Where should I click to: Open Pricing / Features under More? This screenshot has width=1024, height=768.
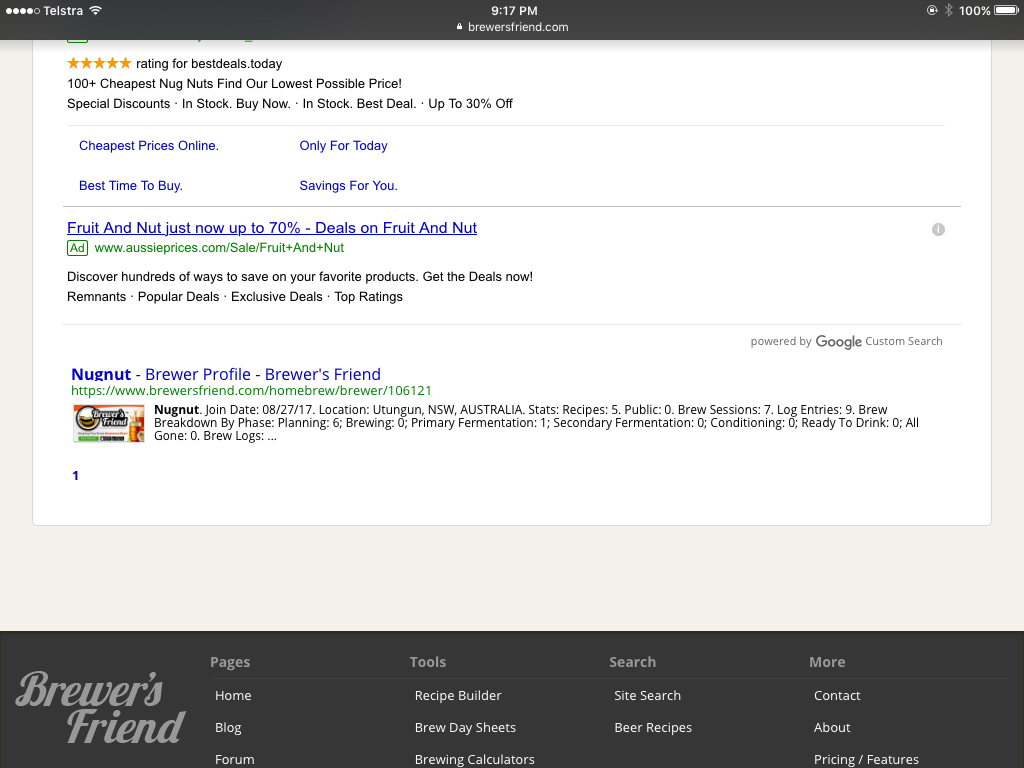pyautogui.click(x=866, y=760)
